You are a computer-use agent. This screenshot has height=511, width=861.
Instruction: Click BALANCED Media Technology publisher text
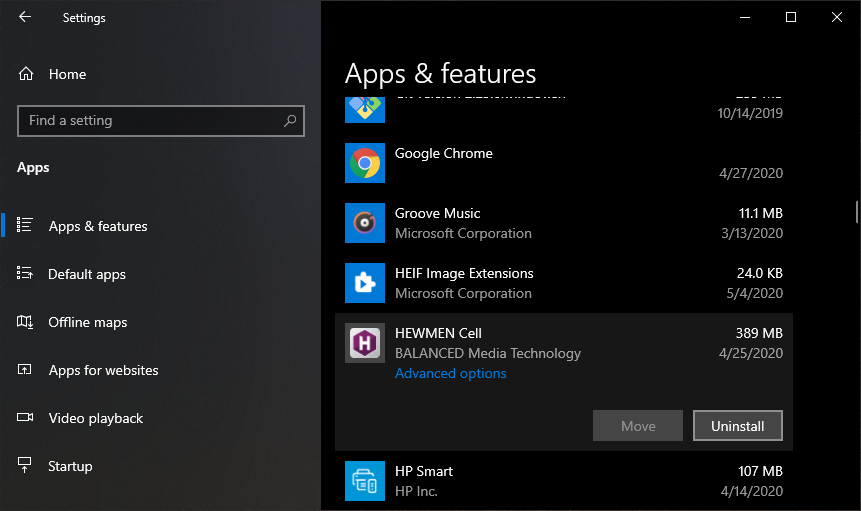[x=488, y=353]
